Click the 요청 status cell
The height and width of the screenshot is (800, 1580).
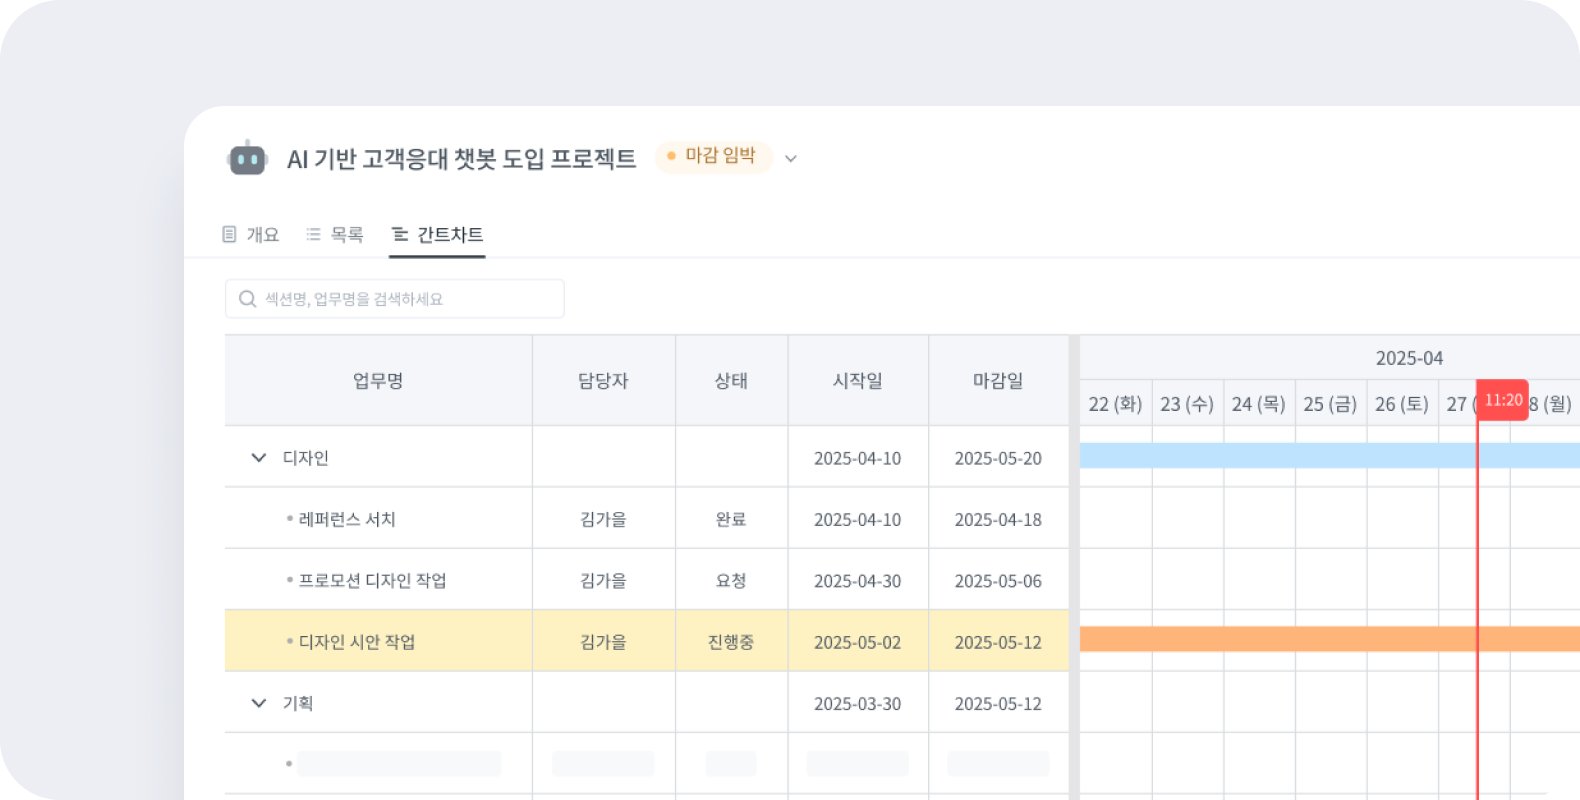tap(731, 580)
